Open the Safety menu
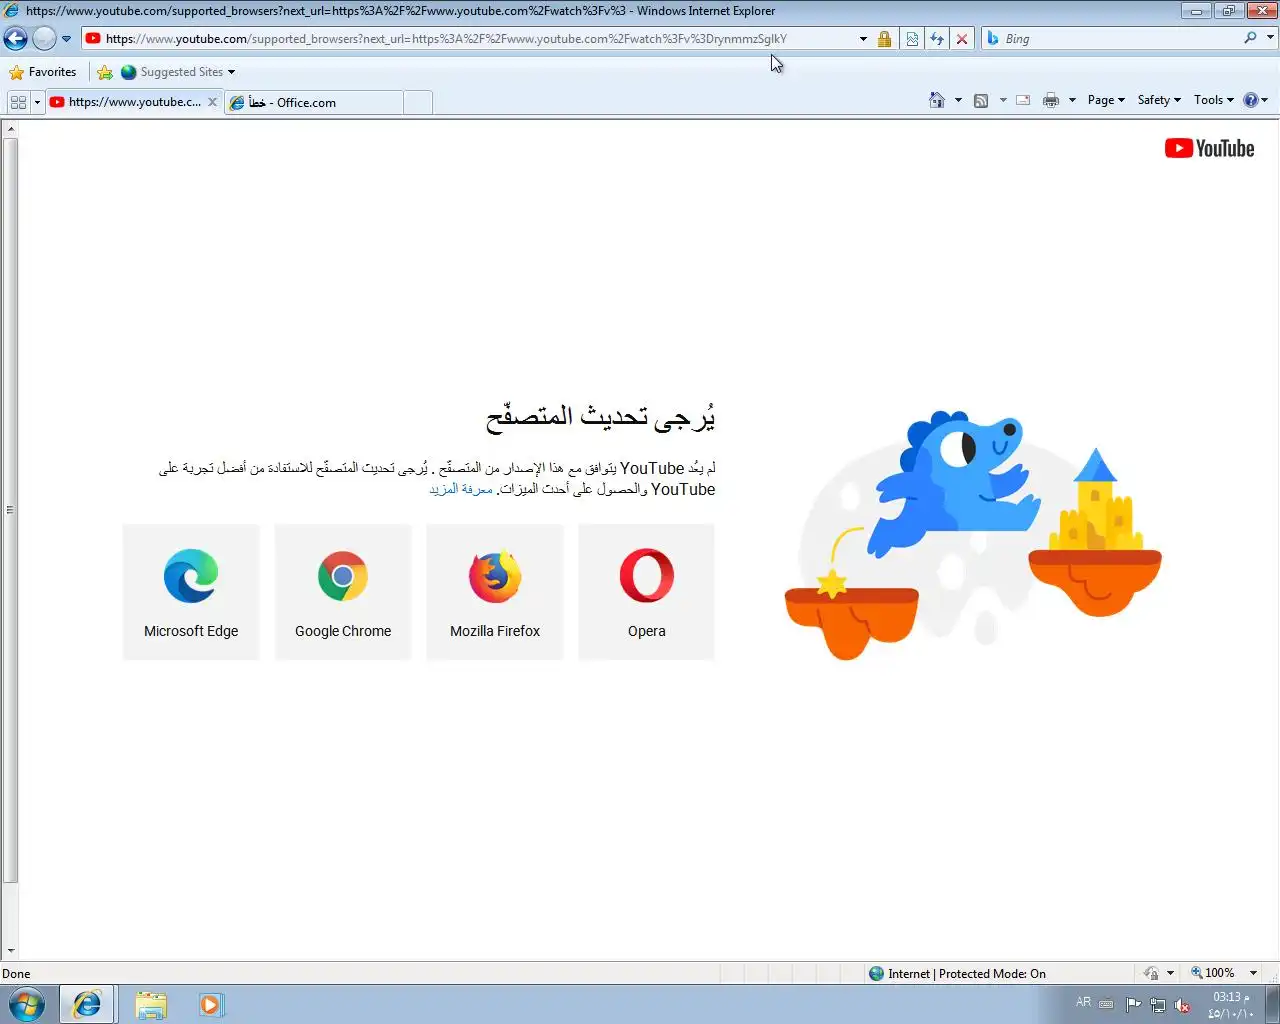 tap(1159, 100)
